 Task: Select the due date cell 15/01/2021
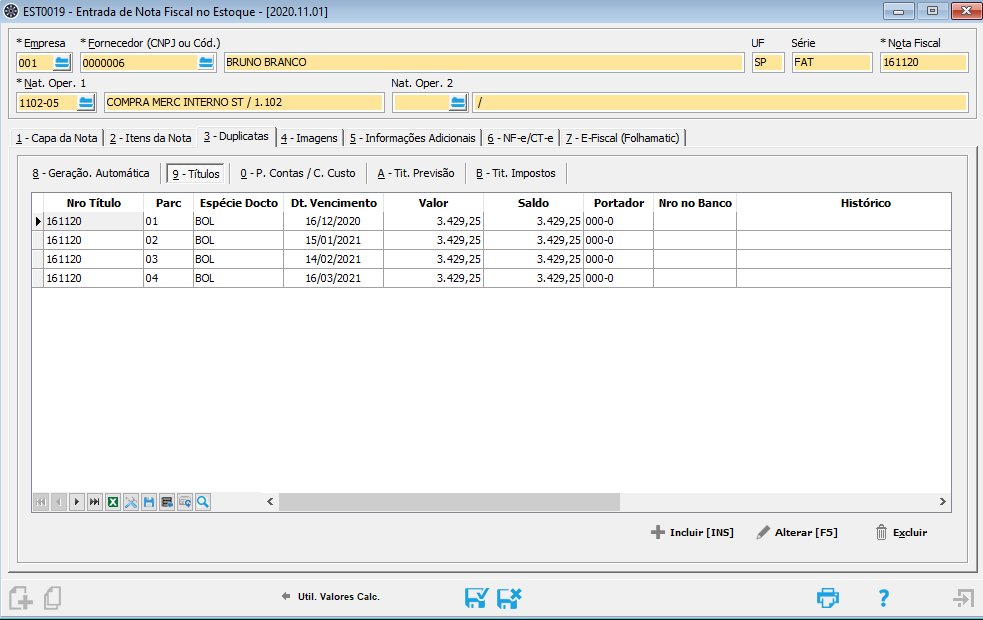[334, 240]
